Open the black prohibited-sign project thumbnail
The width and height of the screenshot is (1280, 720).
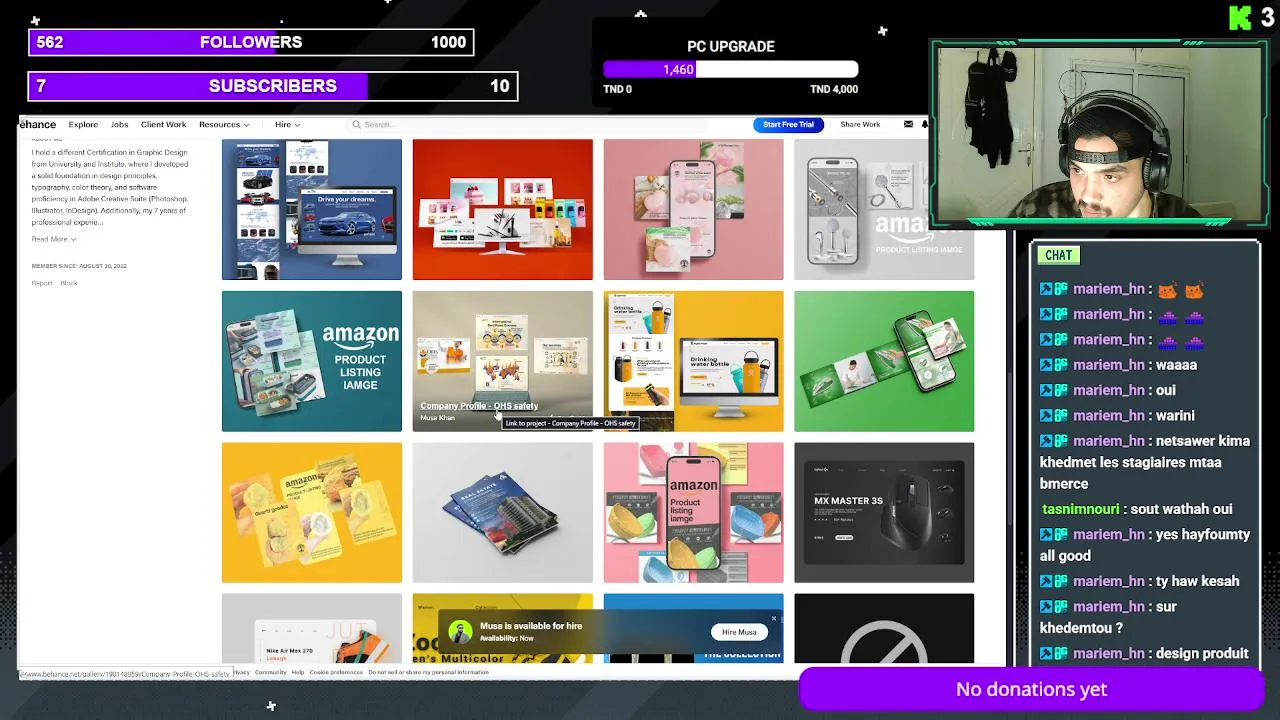(884, 628)
